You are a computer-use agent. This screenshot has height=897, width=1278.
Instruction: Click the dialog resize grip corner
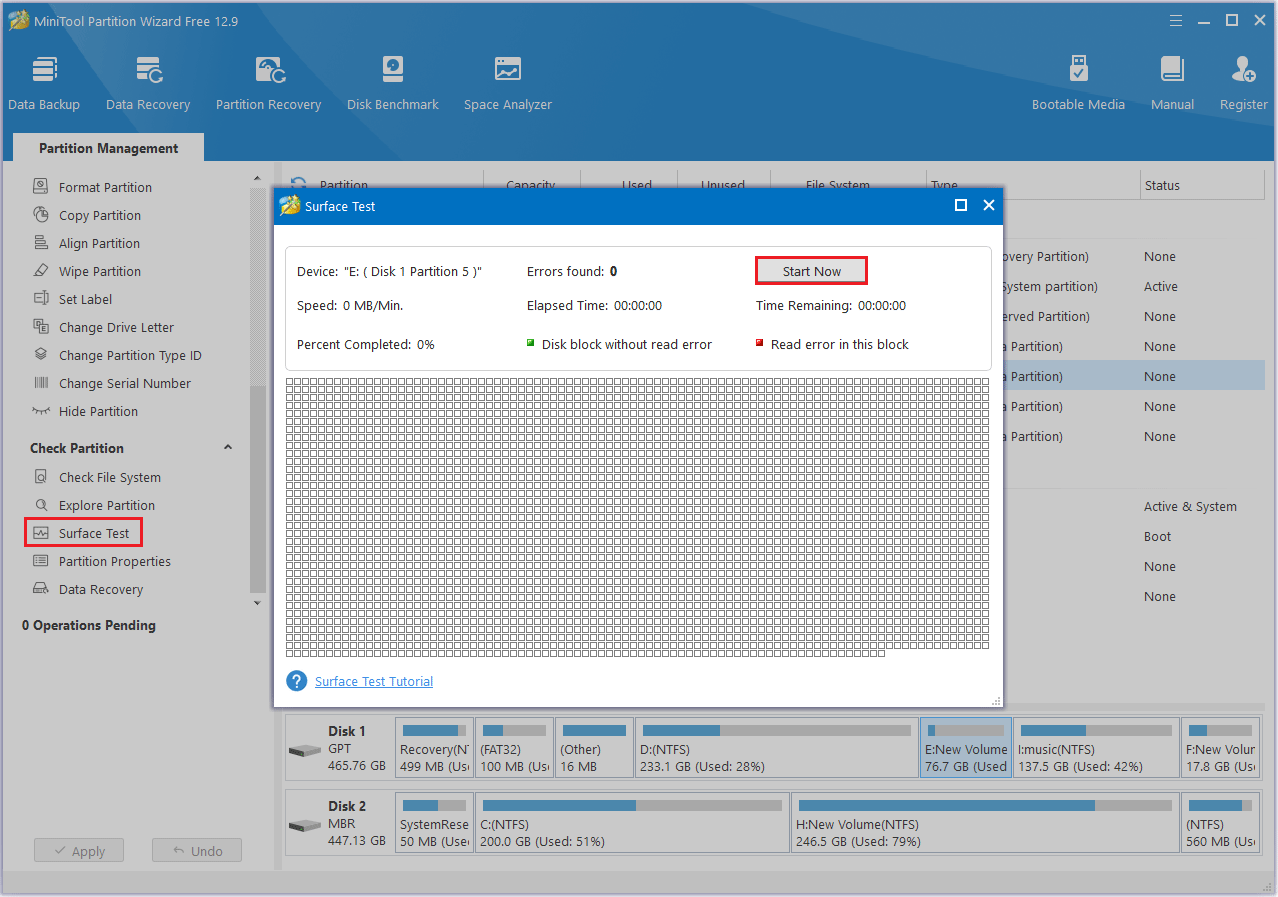click(996, 701)
